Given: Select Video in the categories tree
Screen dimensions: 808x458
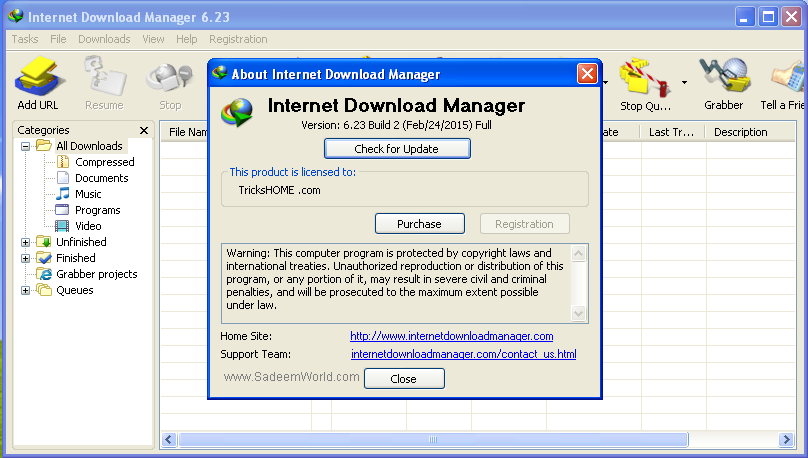Looking at the screenshot, I should [88, 226].
